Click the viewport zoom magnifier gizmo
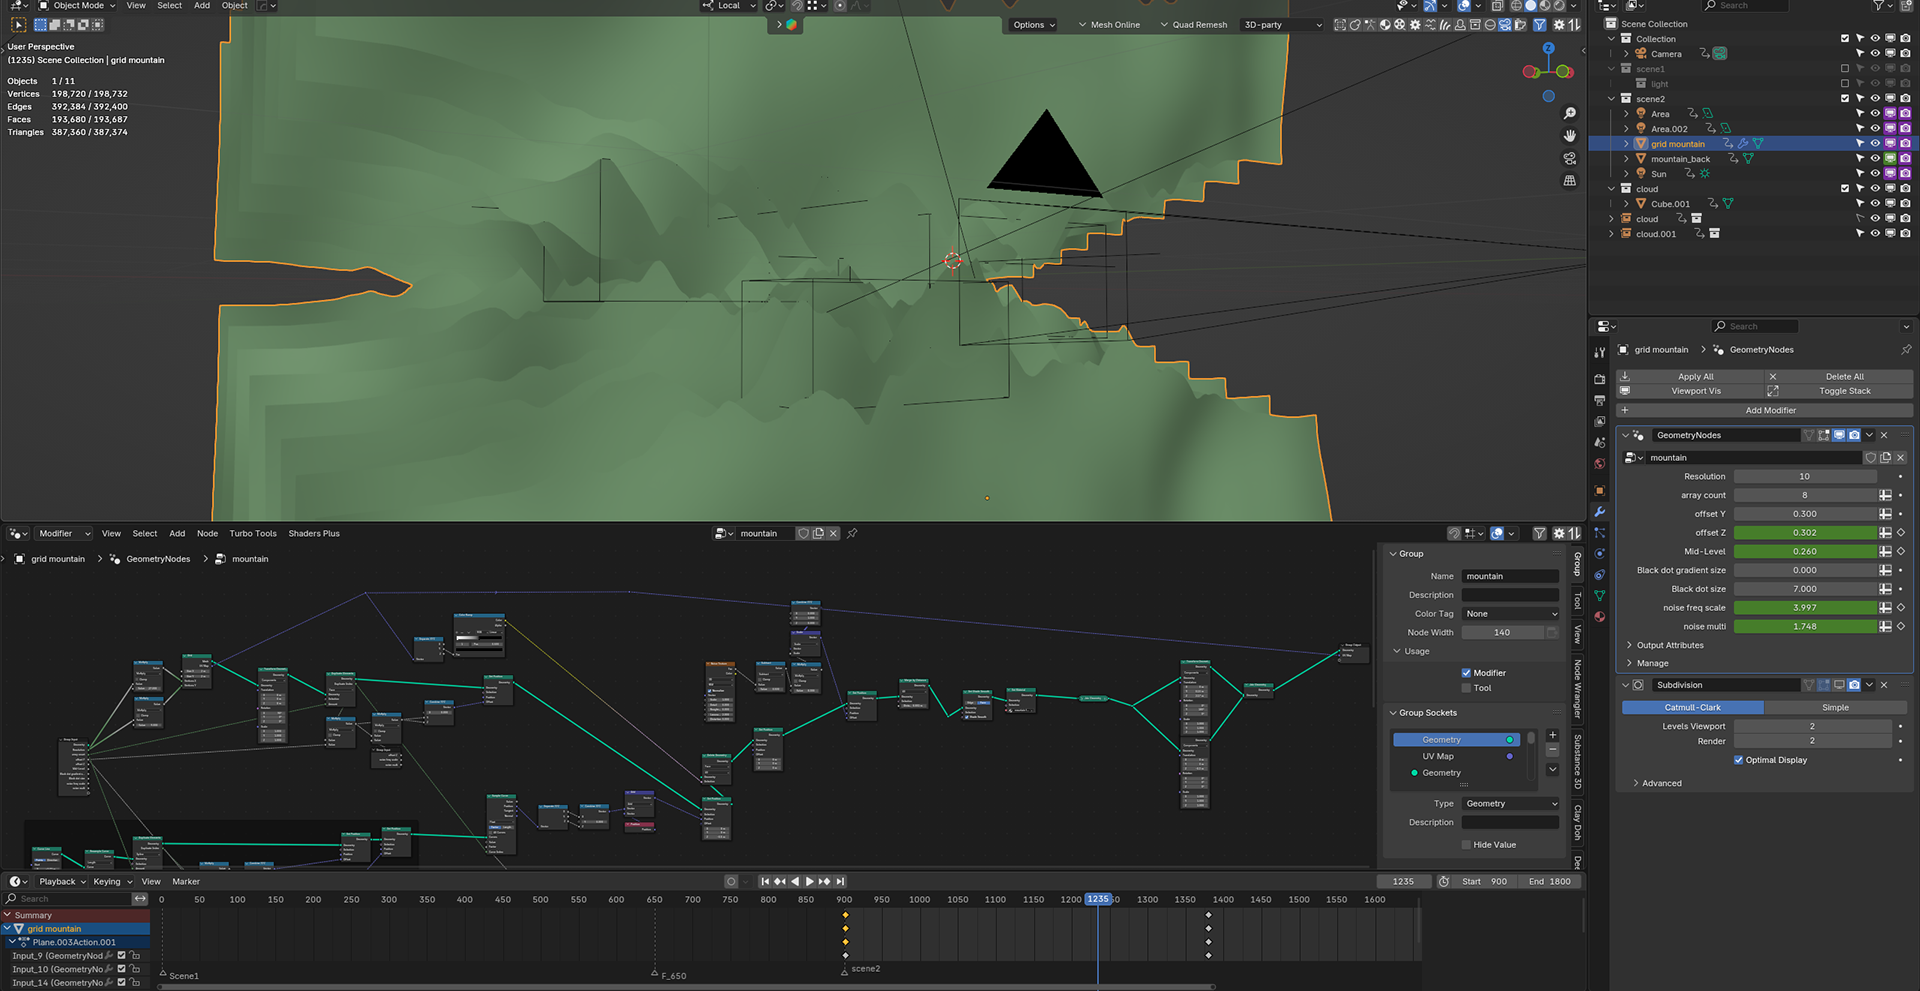Screen dimensions: 1920x991 (1569, 114)
